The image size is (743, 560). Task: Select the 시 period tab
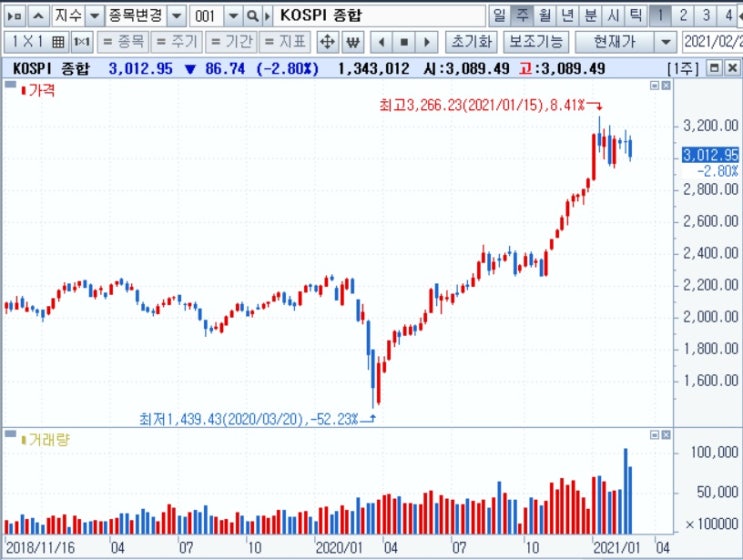coord(613,16)
